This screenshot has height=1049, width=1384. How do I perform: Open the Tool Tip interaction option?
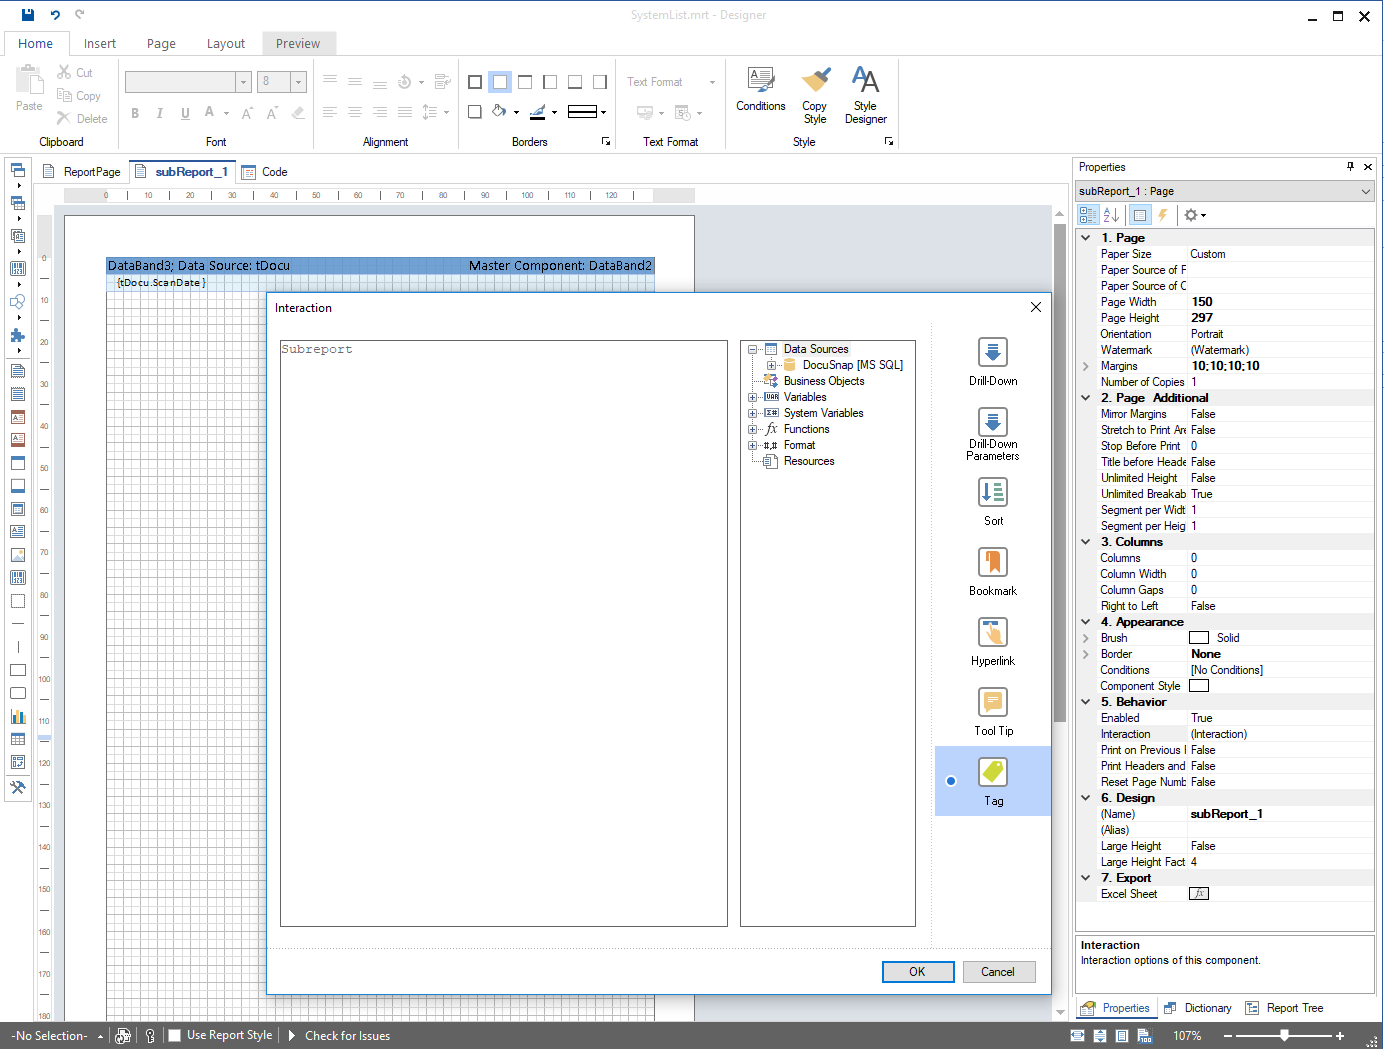(x=993, y=711)
